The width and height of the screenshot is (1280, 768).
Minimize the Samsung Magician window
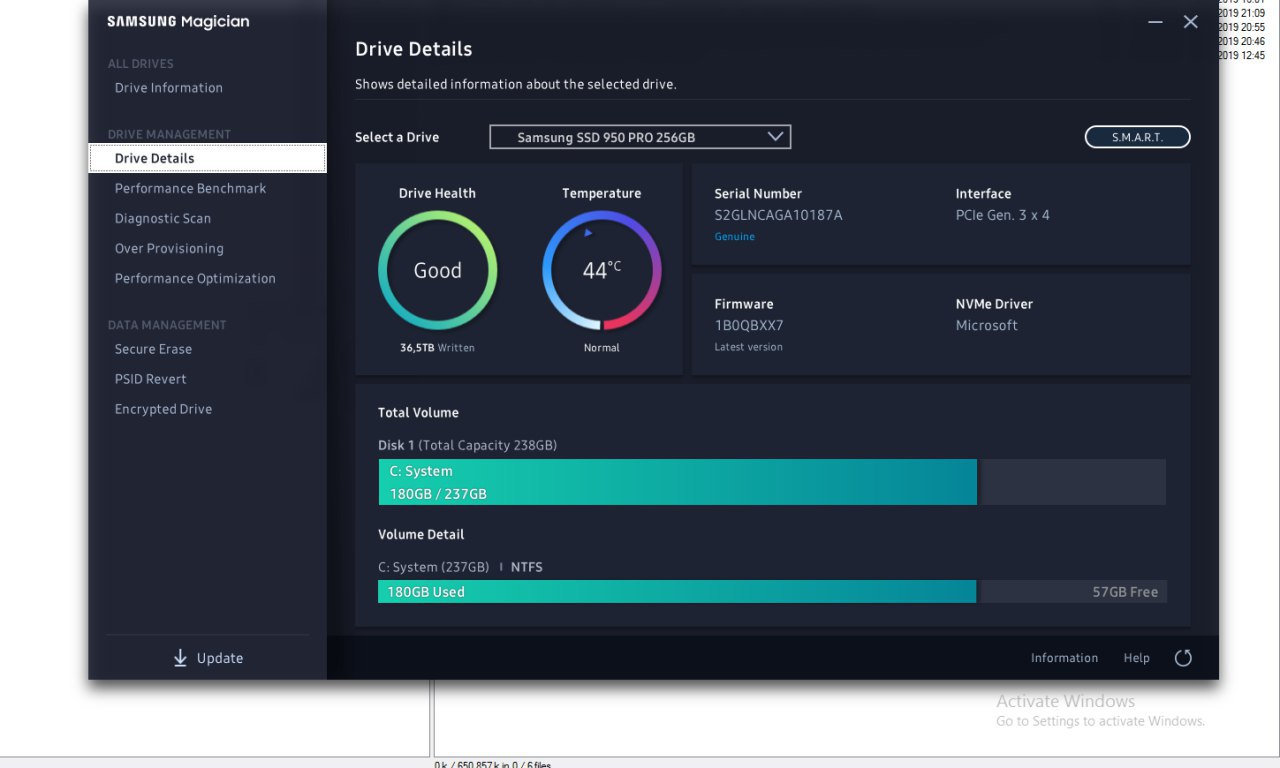(x=1155, y=22)
